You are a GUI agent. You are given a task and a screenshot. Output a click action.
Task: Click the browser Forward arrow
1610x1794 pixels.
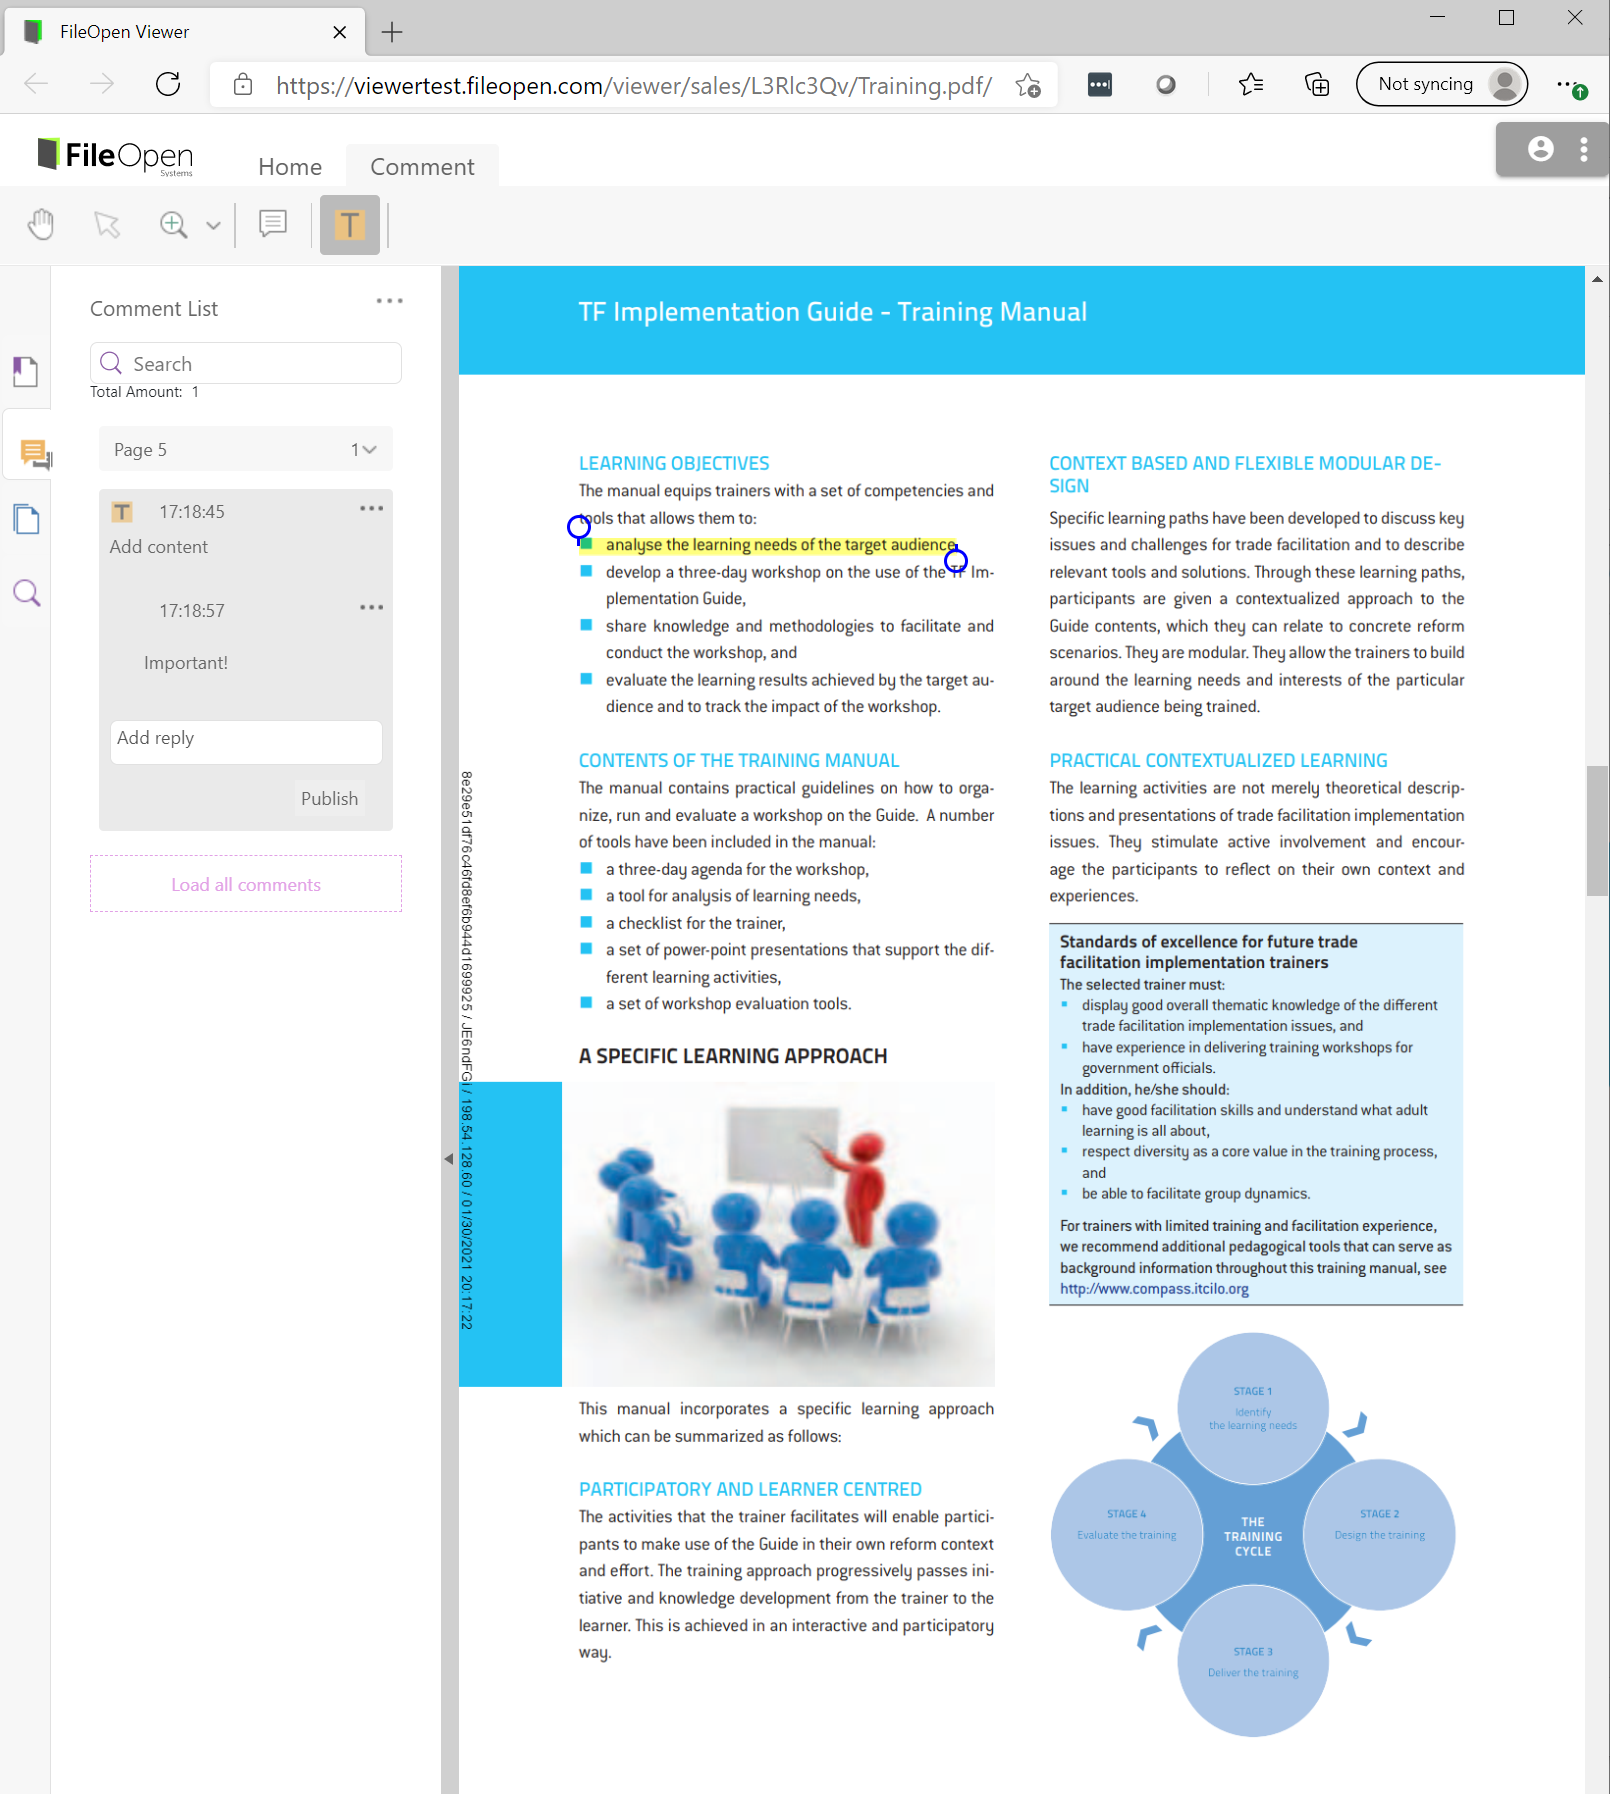point(102,84)
